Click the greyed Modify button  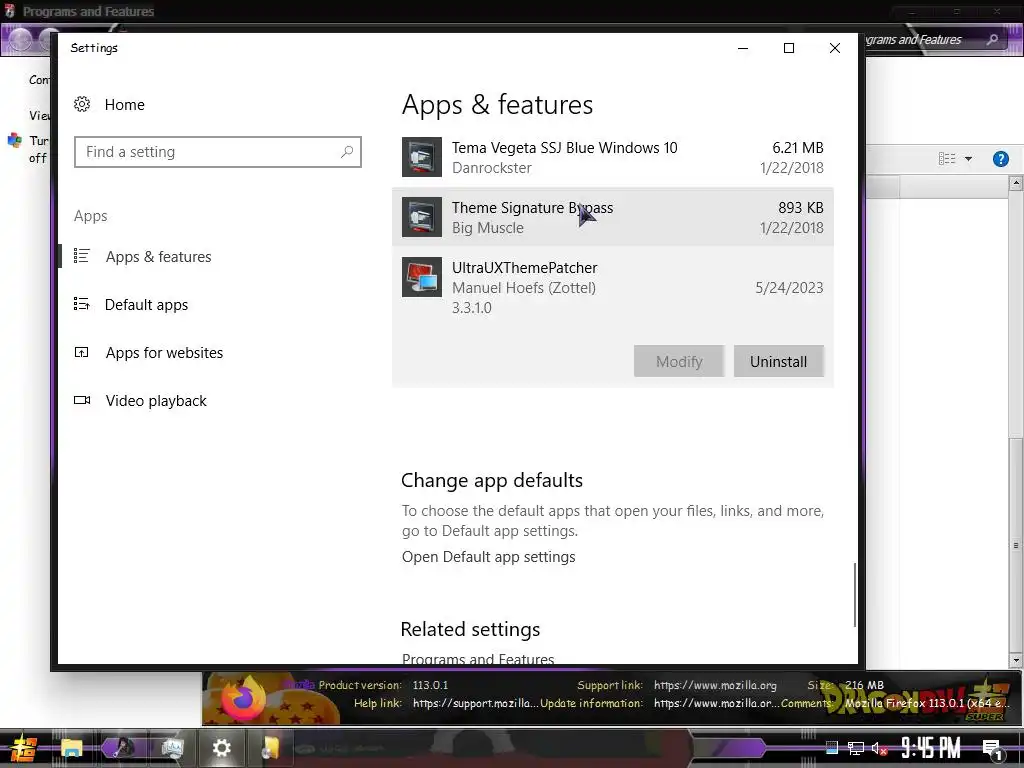click(679, 361)
